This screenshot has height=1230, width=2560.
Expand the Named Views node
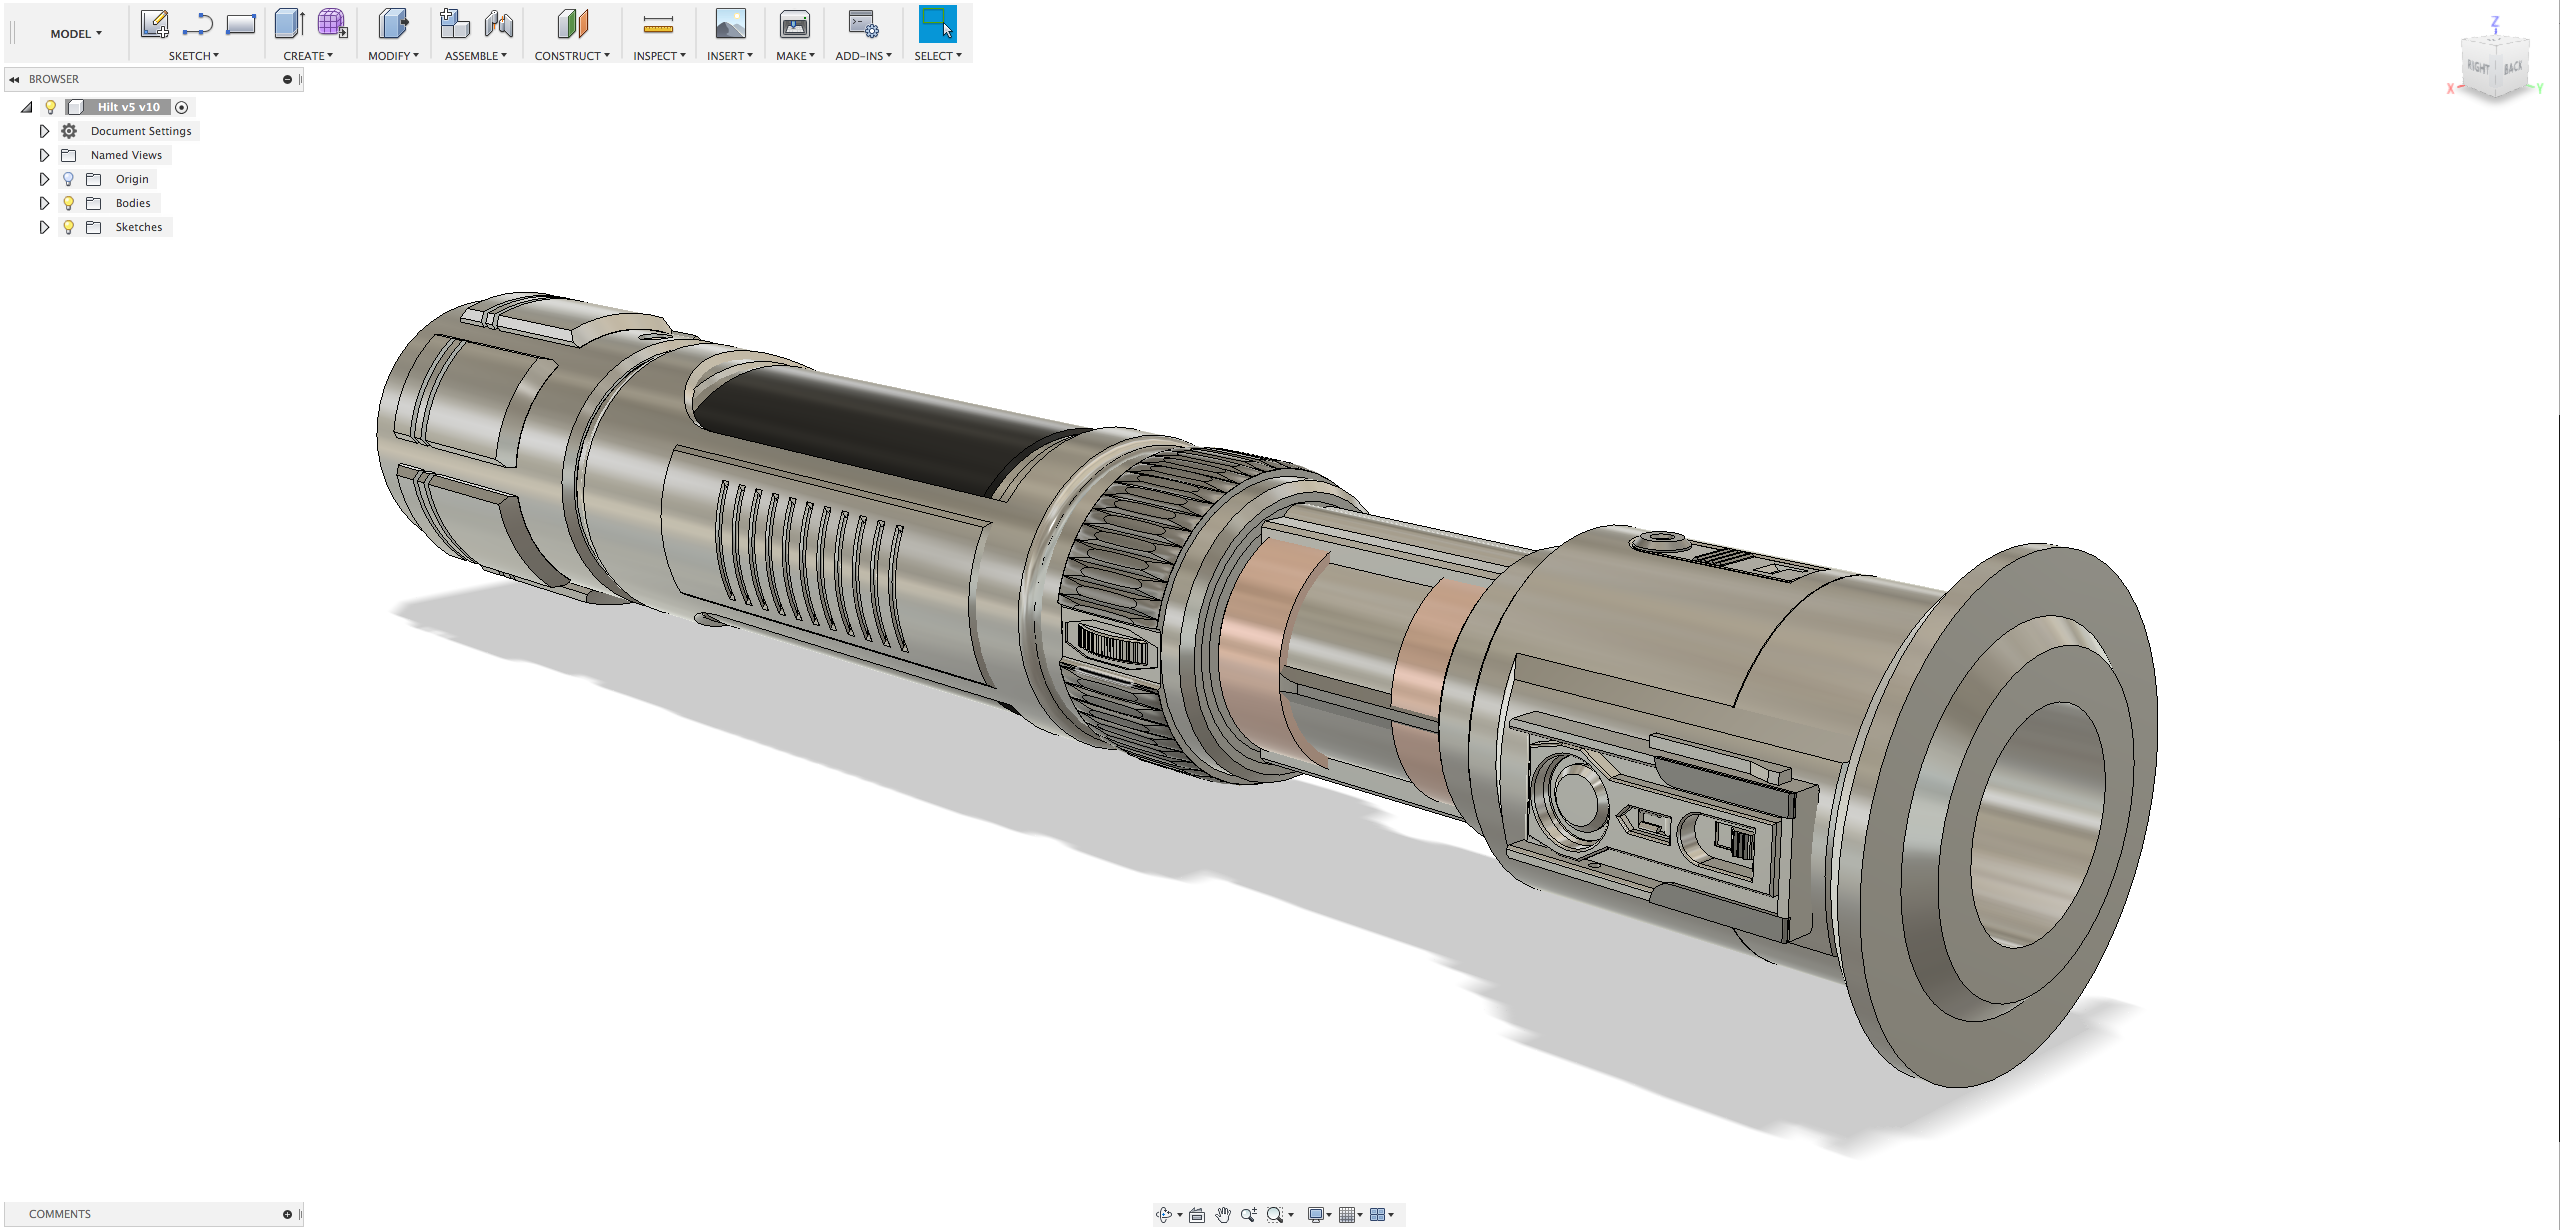pyautogui.click(x=44, y=155)
